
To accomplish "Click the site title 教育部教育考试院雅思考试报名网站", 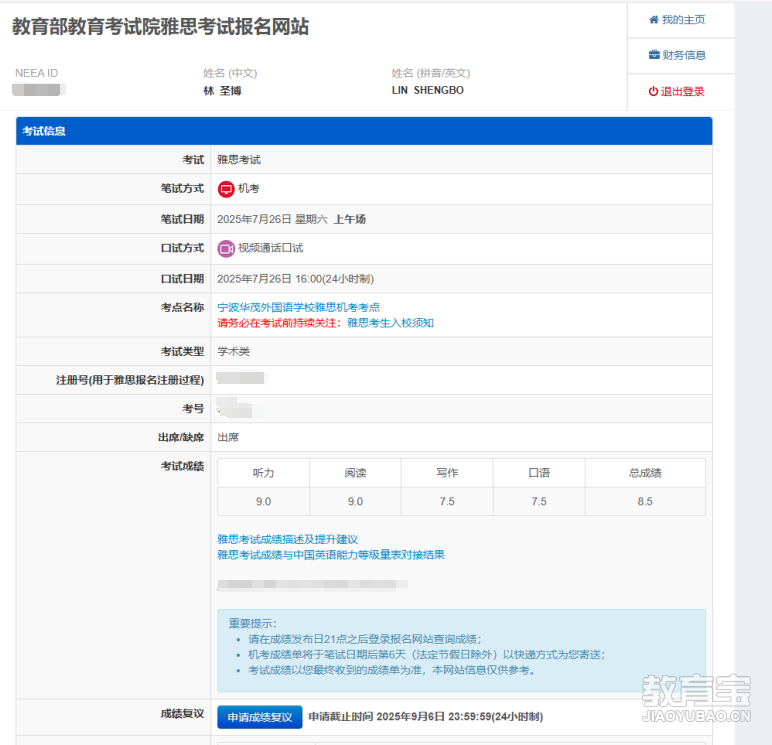I will coord(161,27).
